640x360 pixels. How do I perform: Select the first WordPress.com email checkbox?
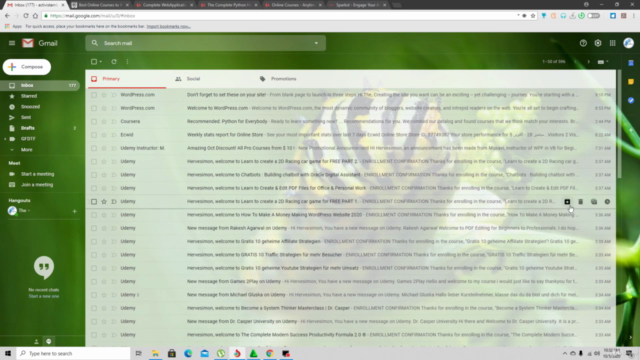coord(94,95)
